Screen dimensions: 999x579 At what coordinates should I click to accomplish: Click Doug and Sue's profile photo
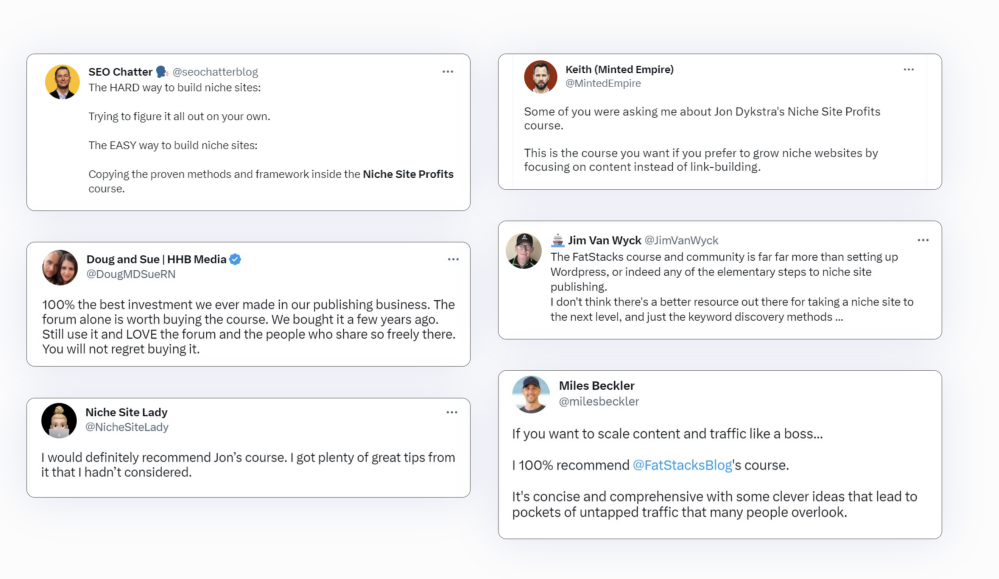pos(60,267)
